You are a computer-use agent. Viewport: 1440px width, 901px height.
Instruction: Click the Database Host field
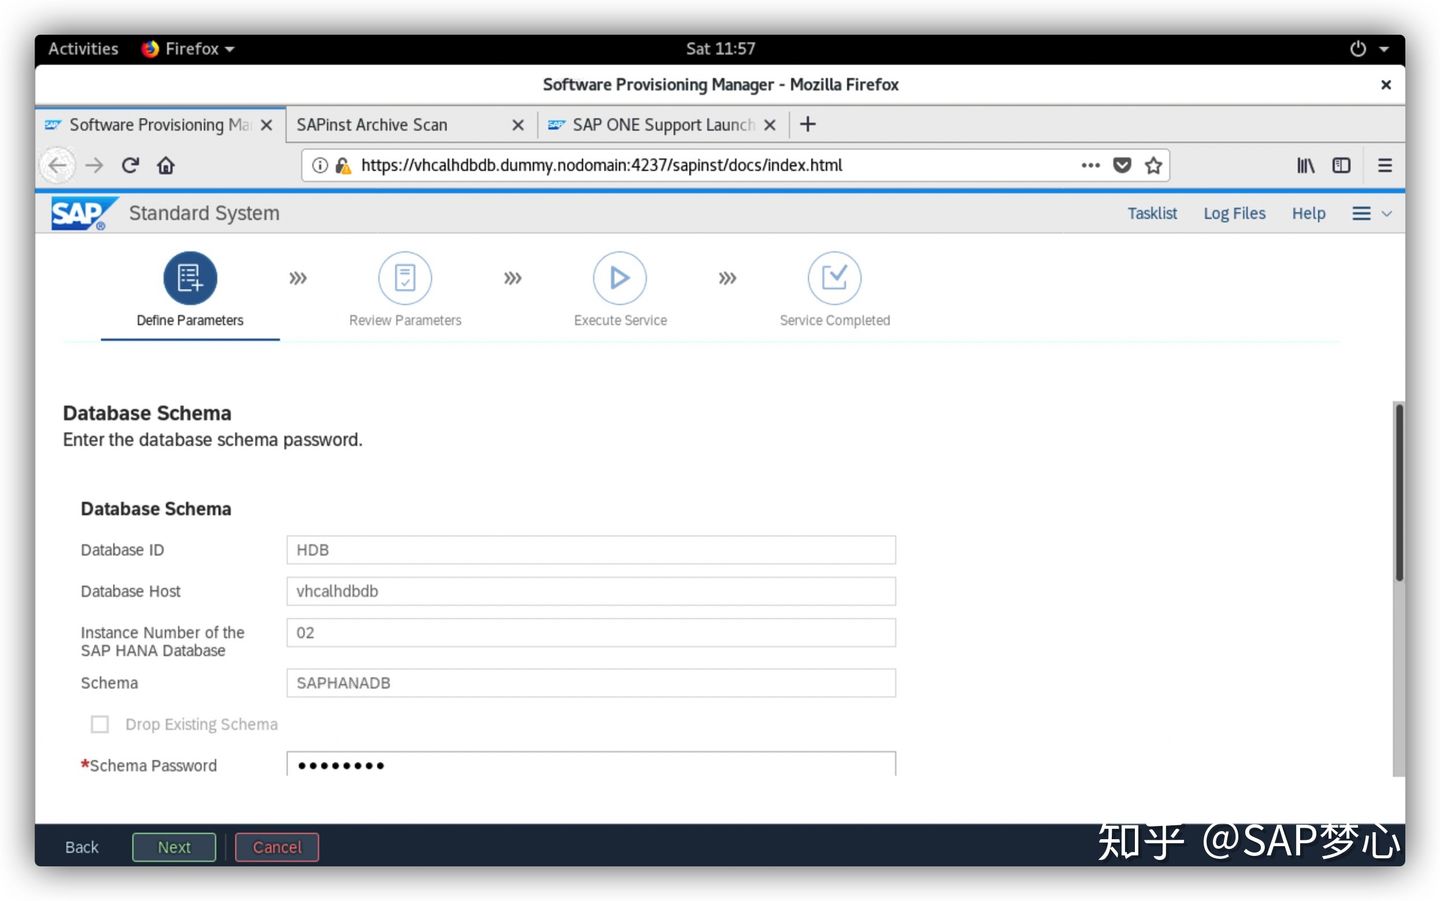(591, 591)
